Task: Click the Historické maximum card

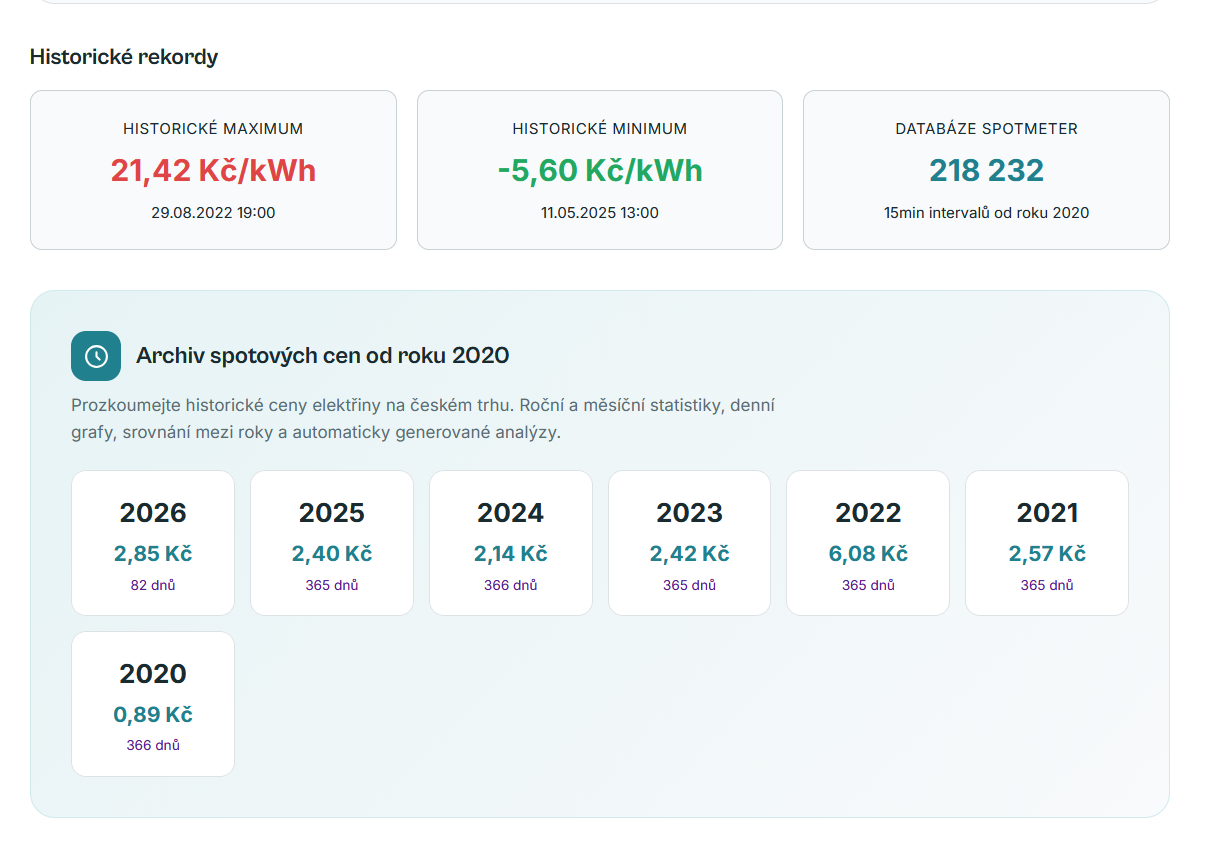Action: (213, 169)
